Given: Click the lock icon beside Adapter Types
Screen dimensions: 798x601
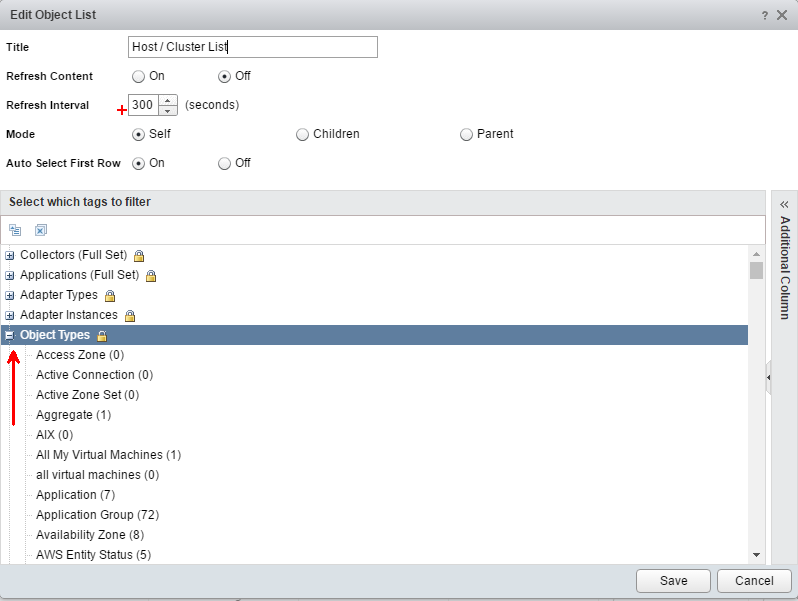Looking at the screenshot, I should (x=110, y=296).
